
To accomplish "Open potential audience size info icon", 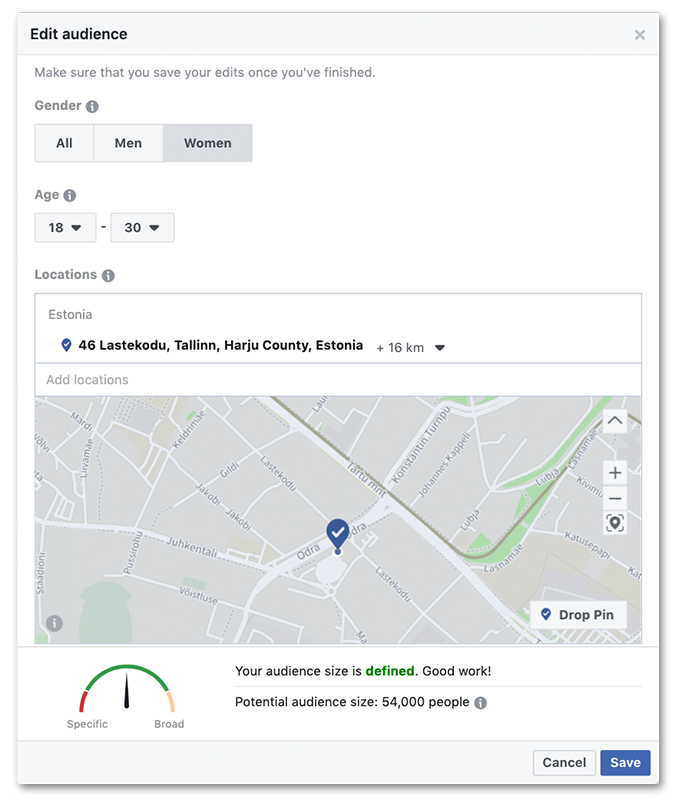I will (481, 703).
